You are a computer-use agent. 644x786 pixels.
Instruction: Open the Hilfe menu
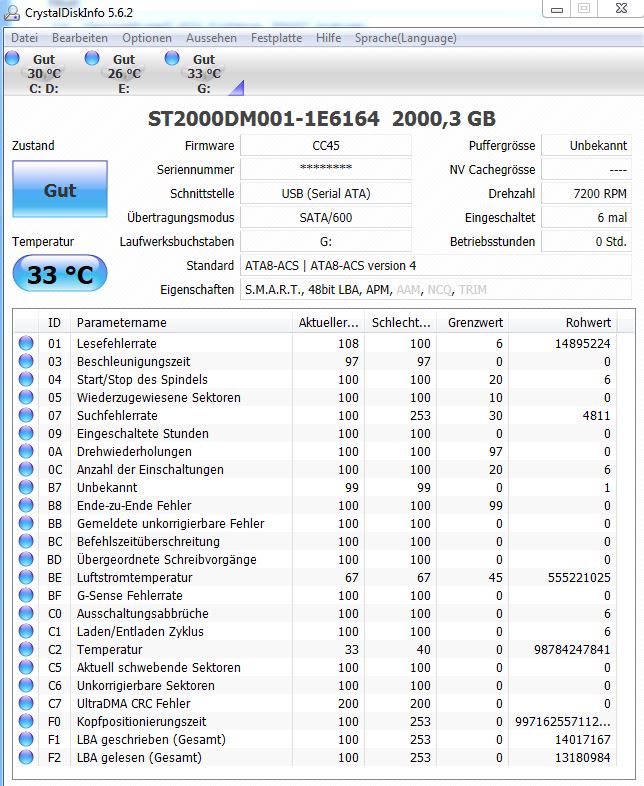click(x=328, y=38)
